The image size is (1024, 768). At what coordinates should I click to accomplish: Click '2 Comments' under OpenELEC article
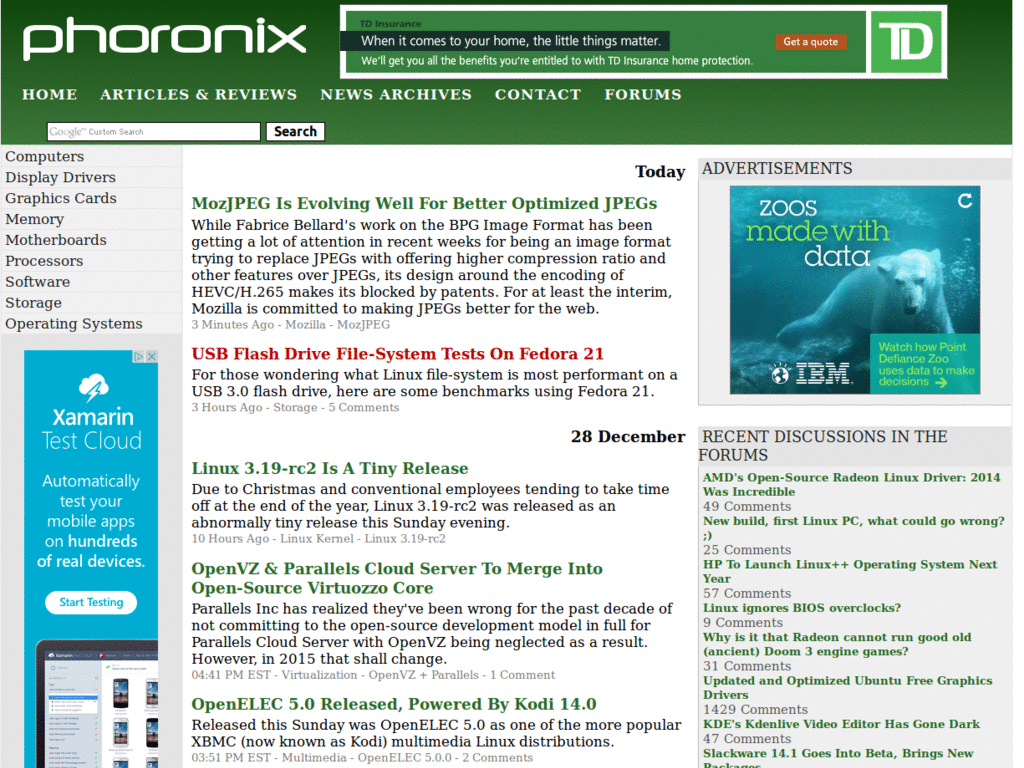(x=498, y=758)
